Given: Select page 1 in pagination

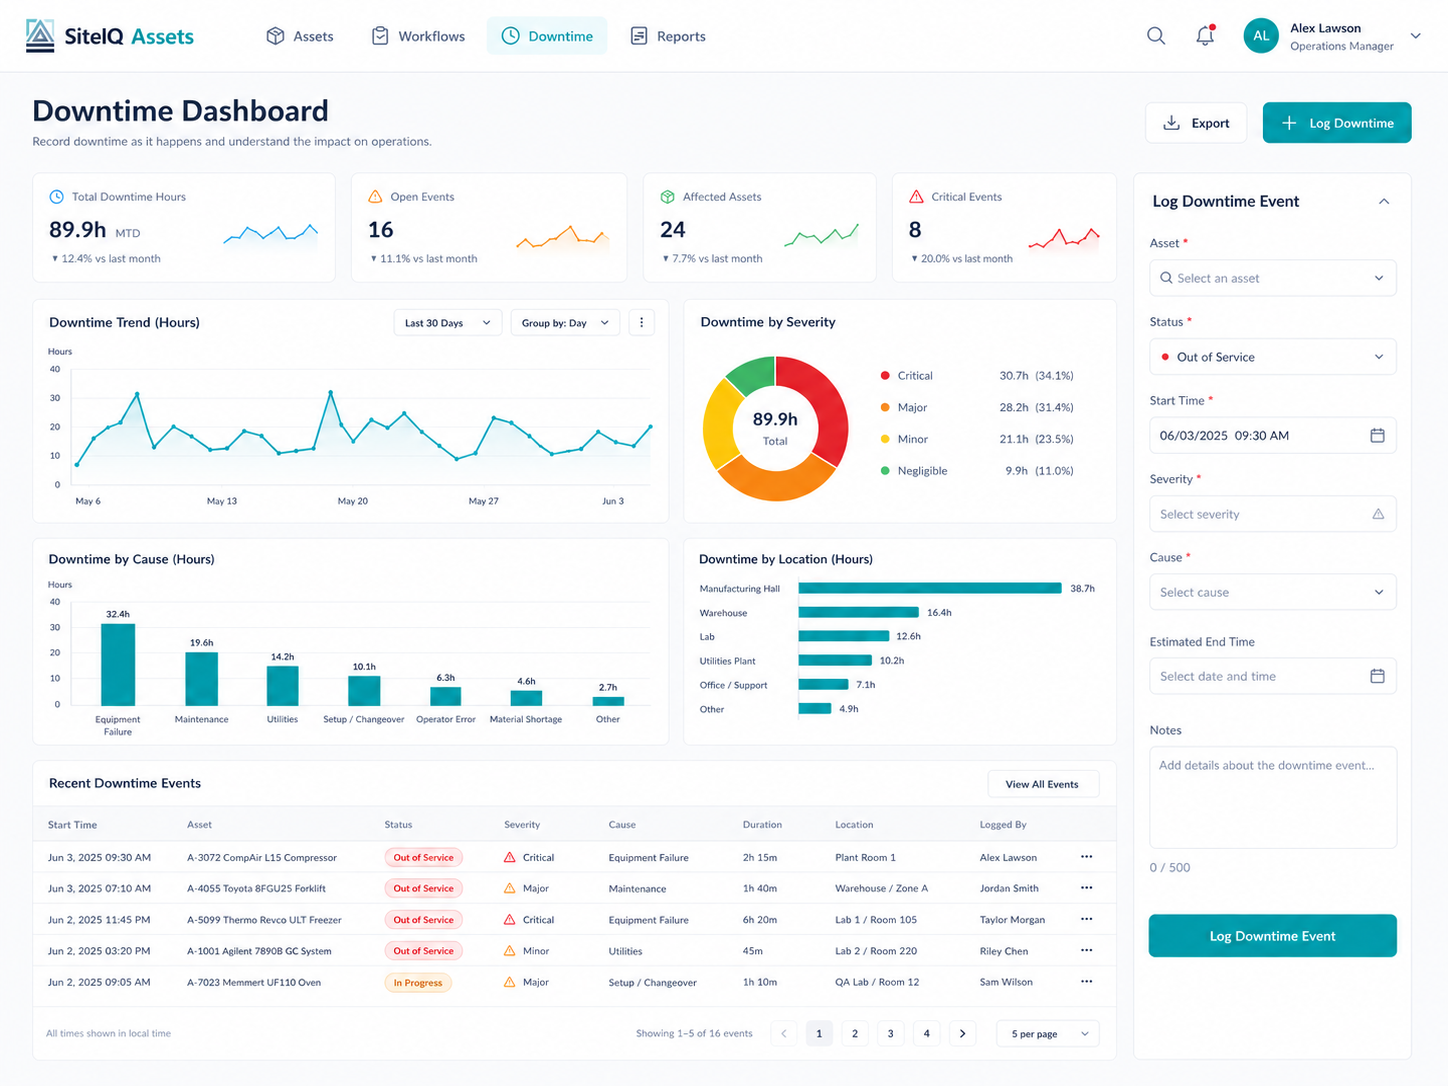Looking at the screenshot, I should pos(819,1033).
